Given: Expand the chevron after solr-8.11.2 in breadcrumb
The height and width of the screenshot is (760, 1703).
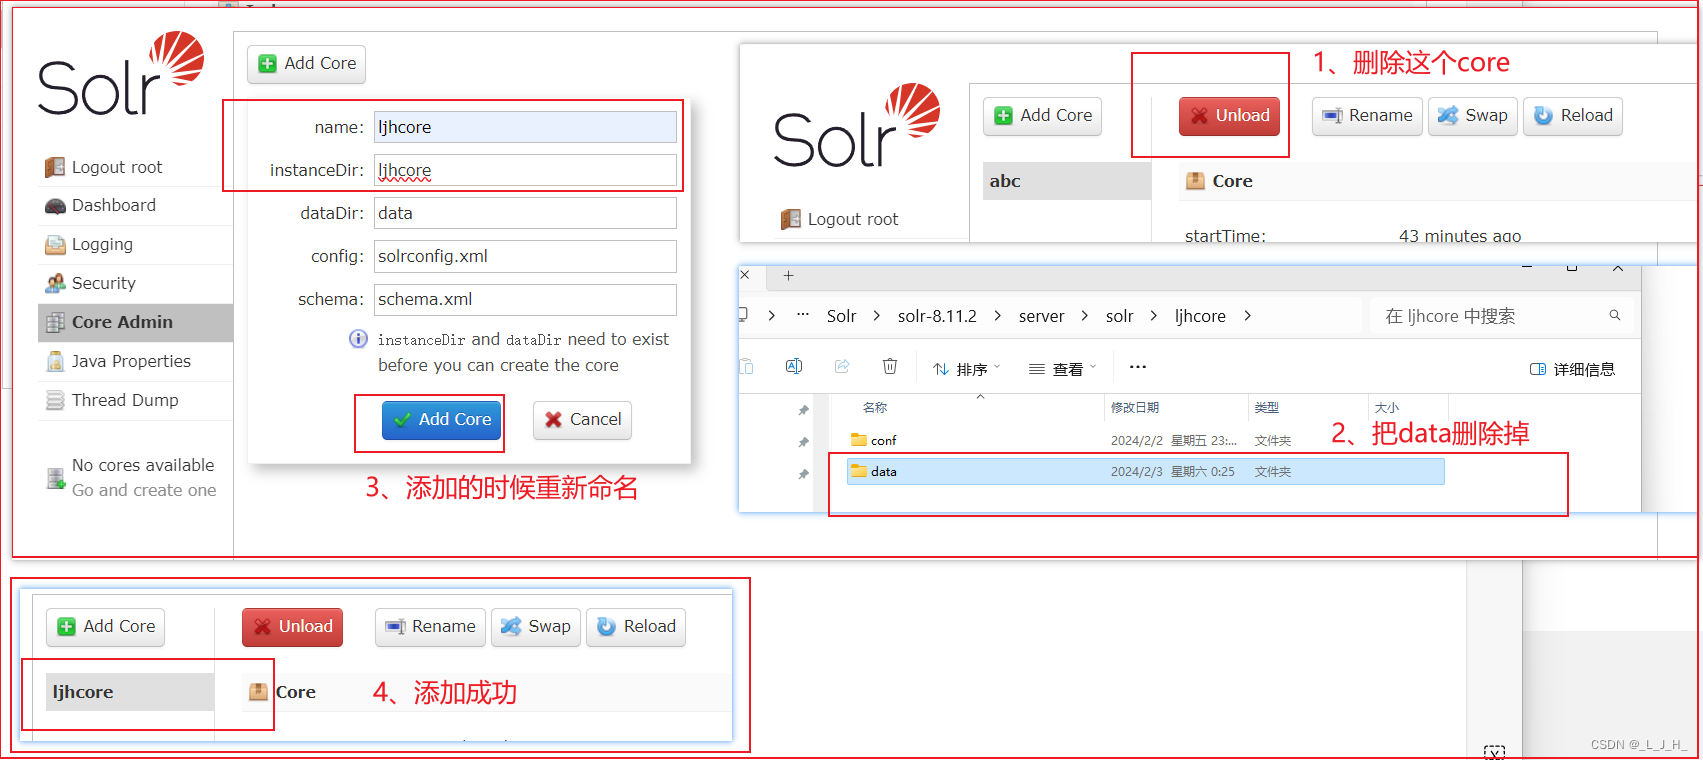Looking at the screenshot, I should point(998,316).
